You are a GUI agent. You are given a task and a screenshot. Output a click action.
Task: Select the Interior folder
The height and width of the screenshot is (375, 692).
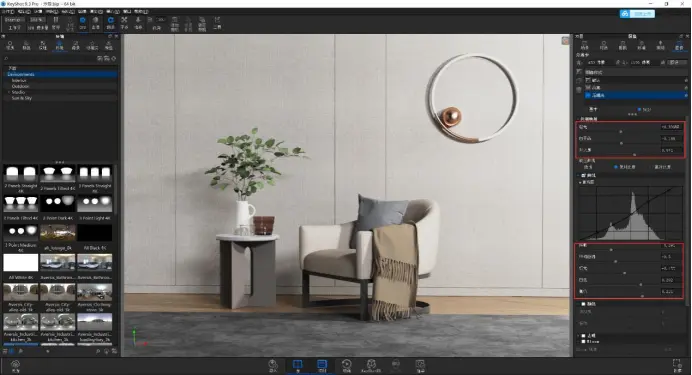[x=19, y=80]
